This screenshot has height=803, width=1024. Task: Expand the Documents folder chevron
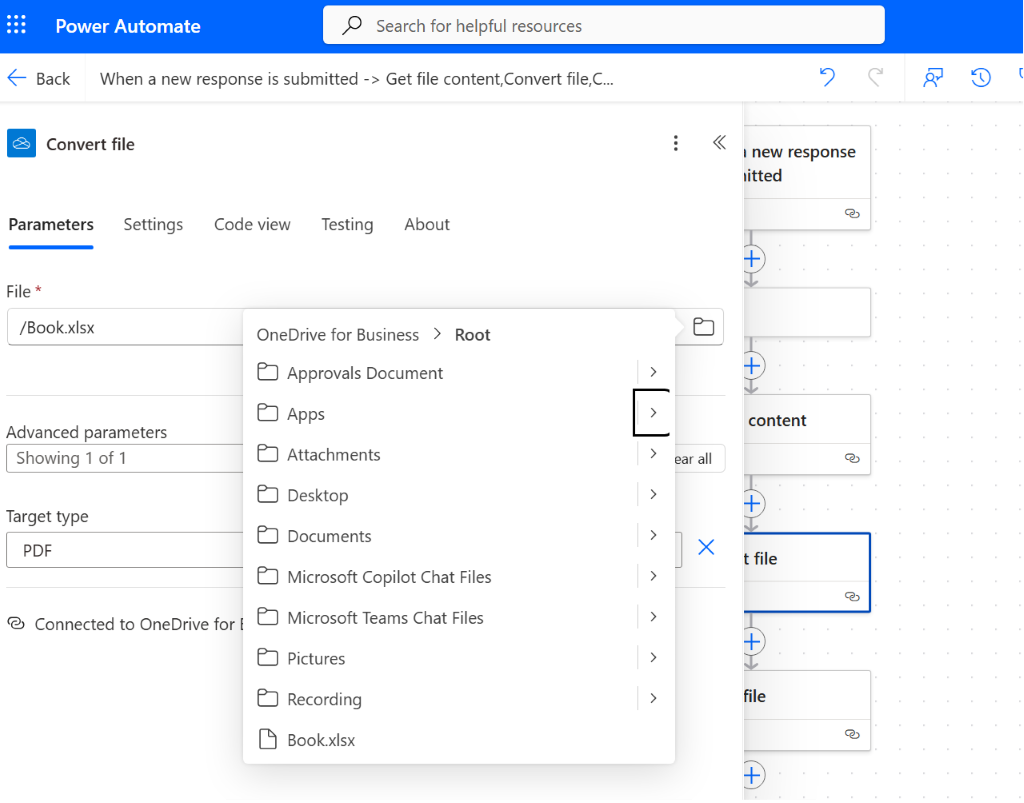coord(653,535)
